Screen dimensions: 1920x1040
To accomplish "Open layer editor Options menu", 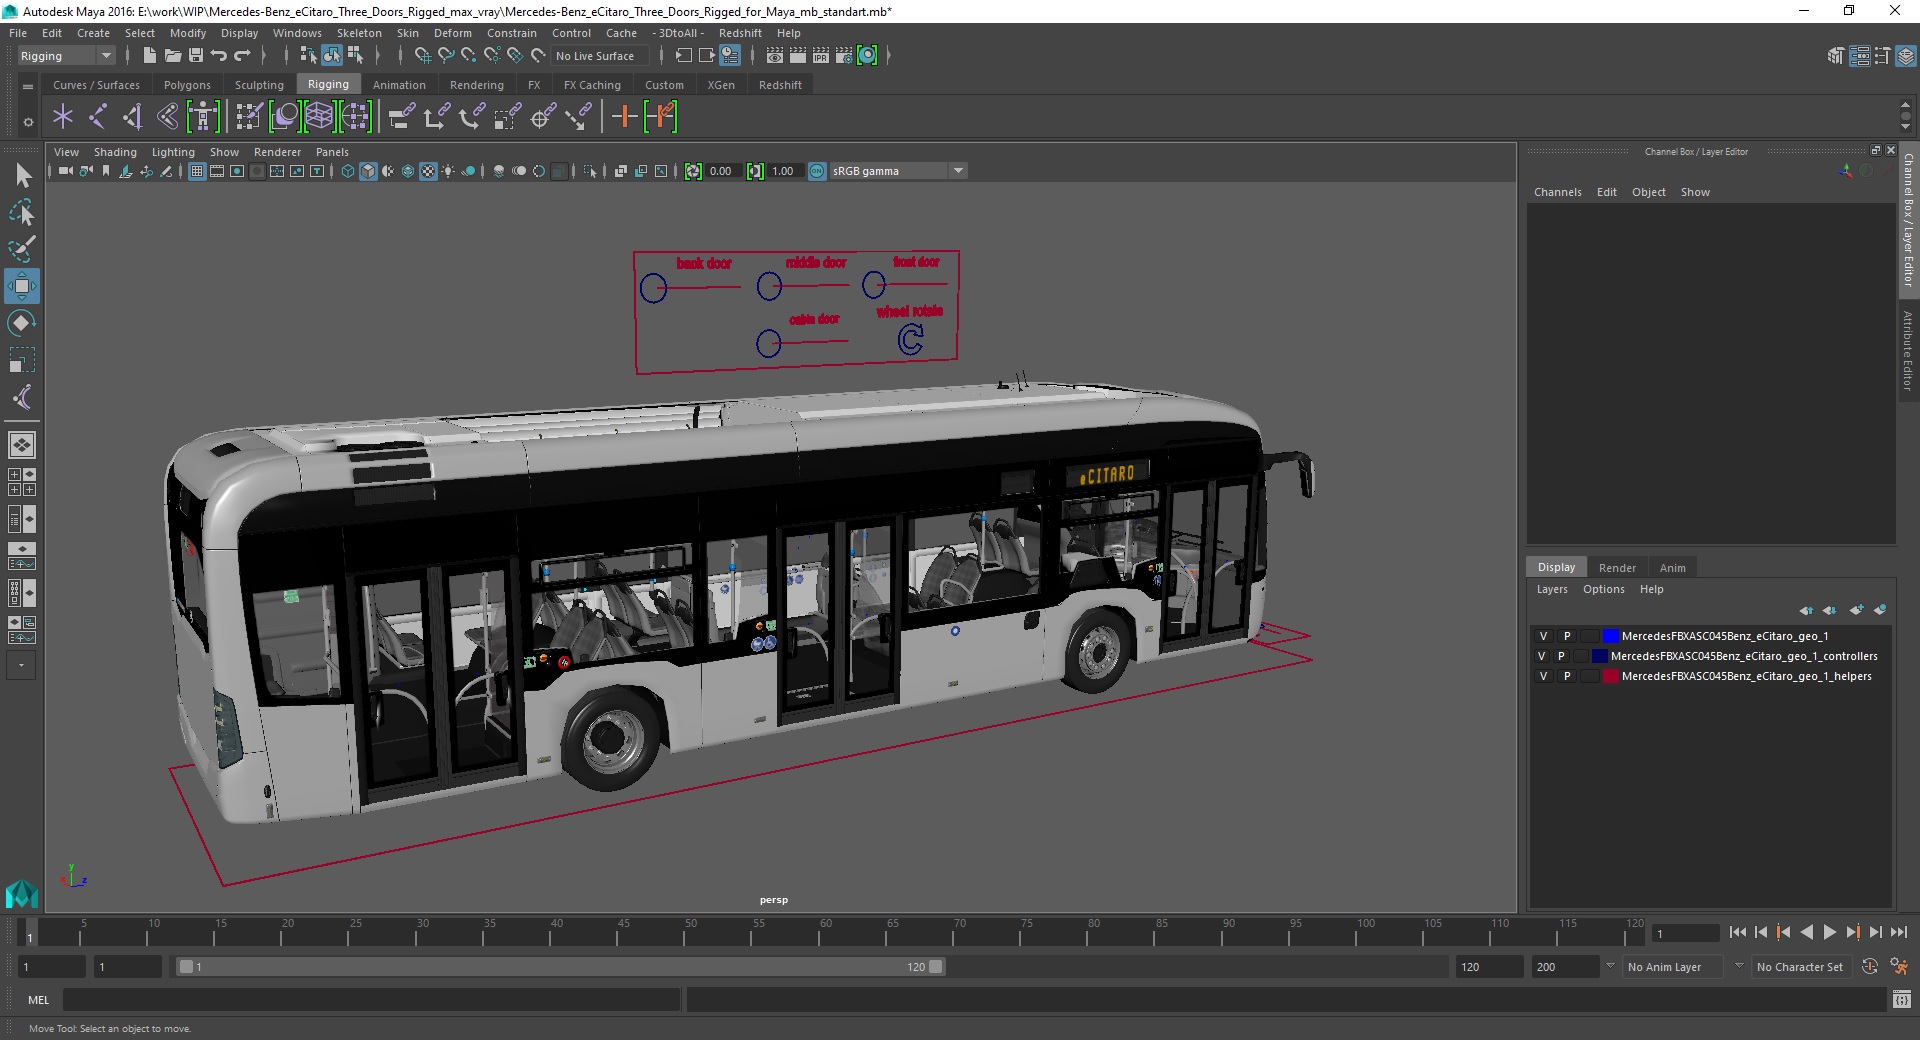I will tap(1603, 589).
